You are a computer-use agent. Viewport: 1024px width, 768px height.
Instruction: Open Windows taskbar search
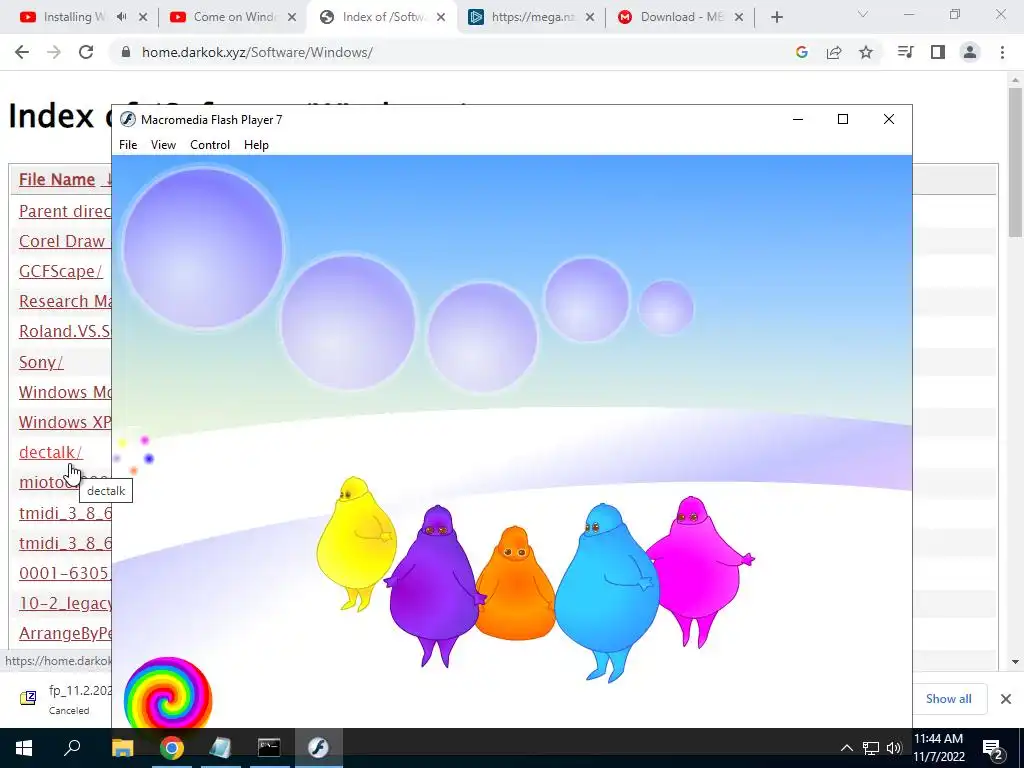72,748
